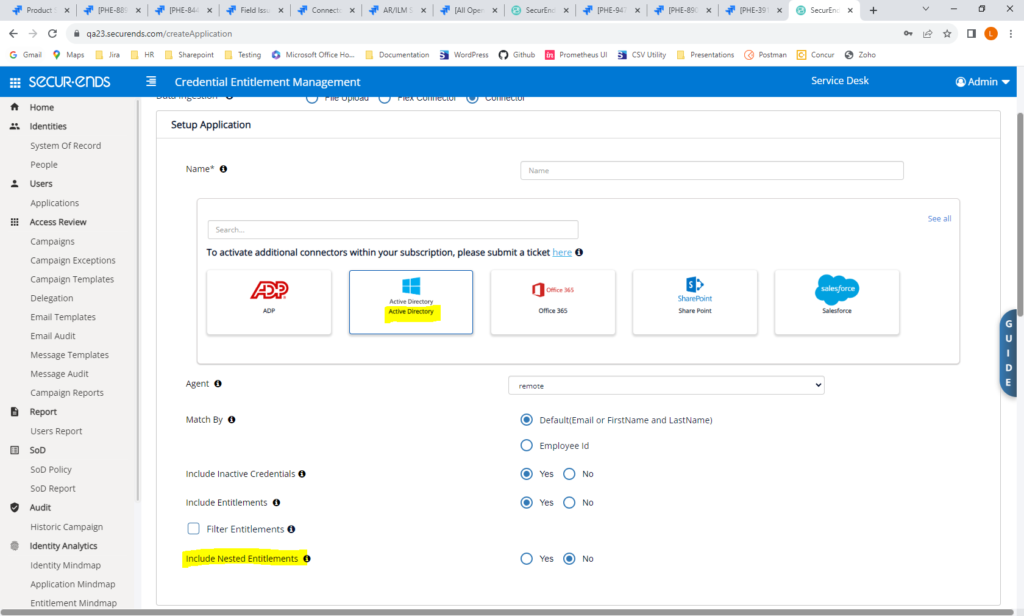Select the Active Directory connector card

pos(411,302)
